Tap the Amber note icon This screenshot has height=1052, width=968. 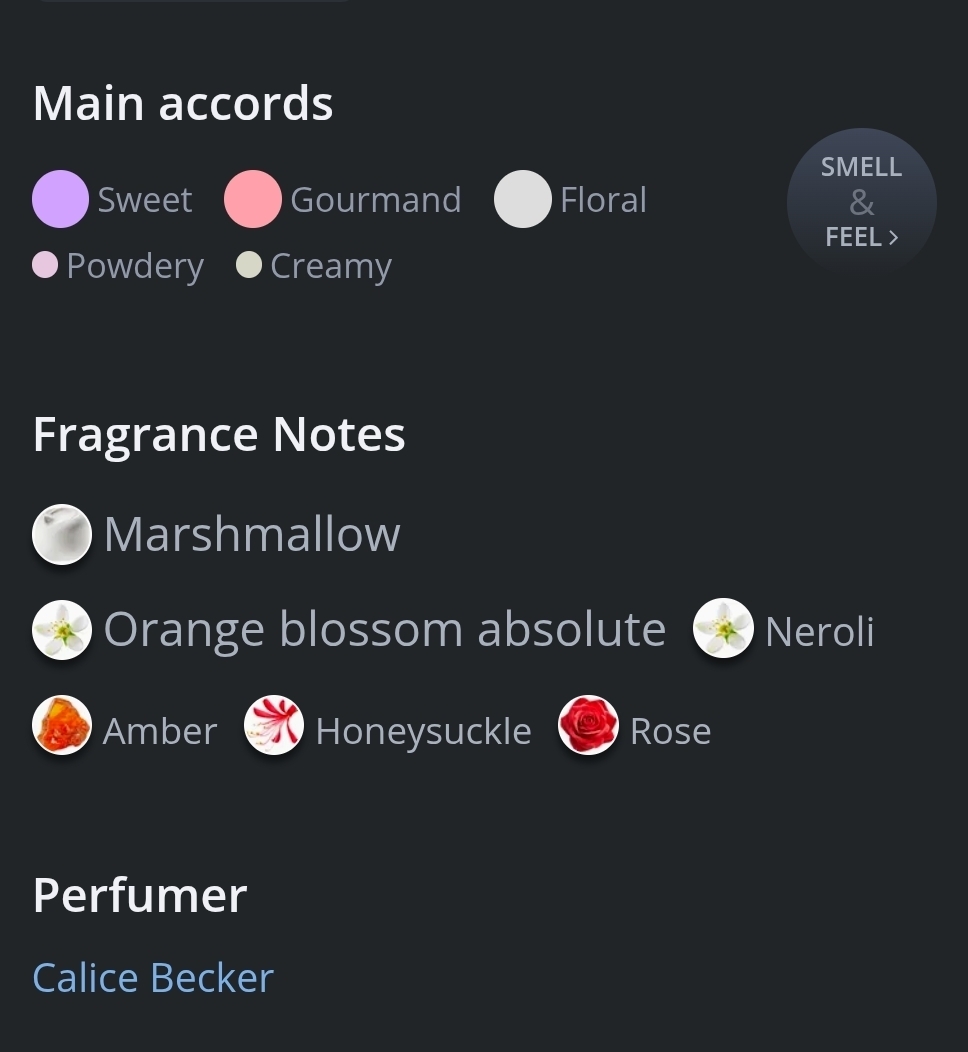tap(62, 725)
